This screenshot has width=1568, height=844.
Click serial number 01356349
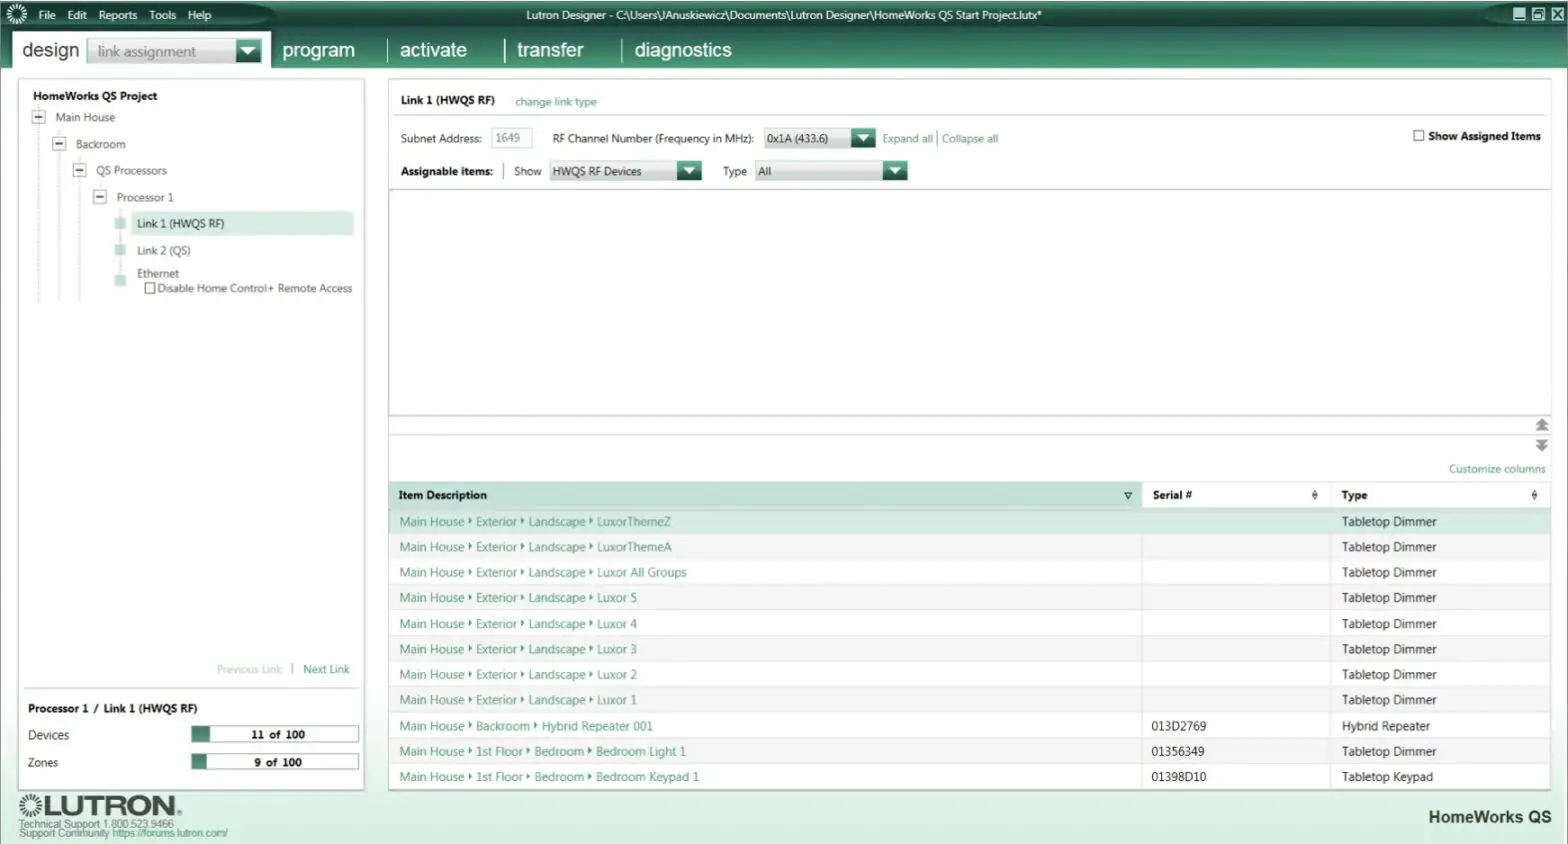(x=1177, y=751)
